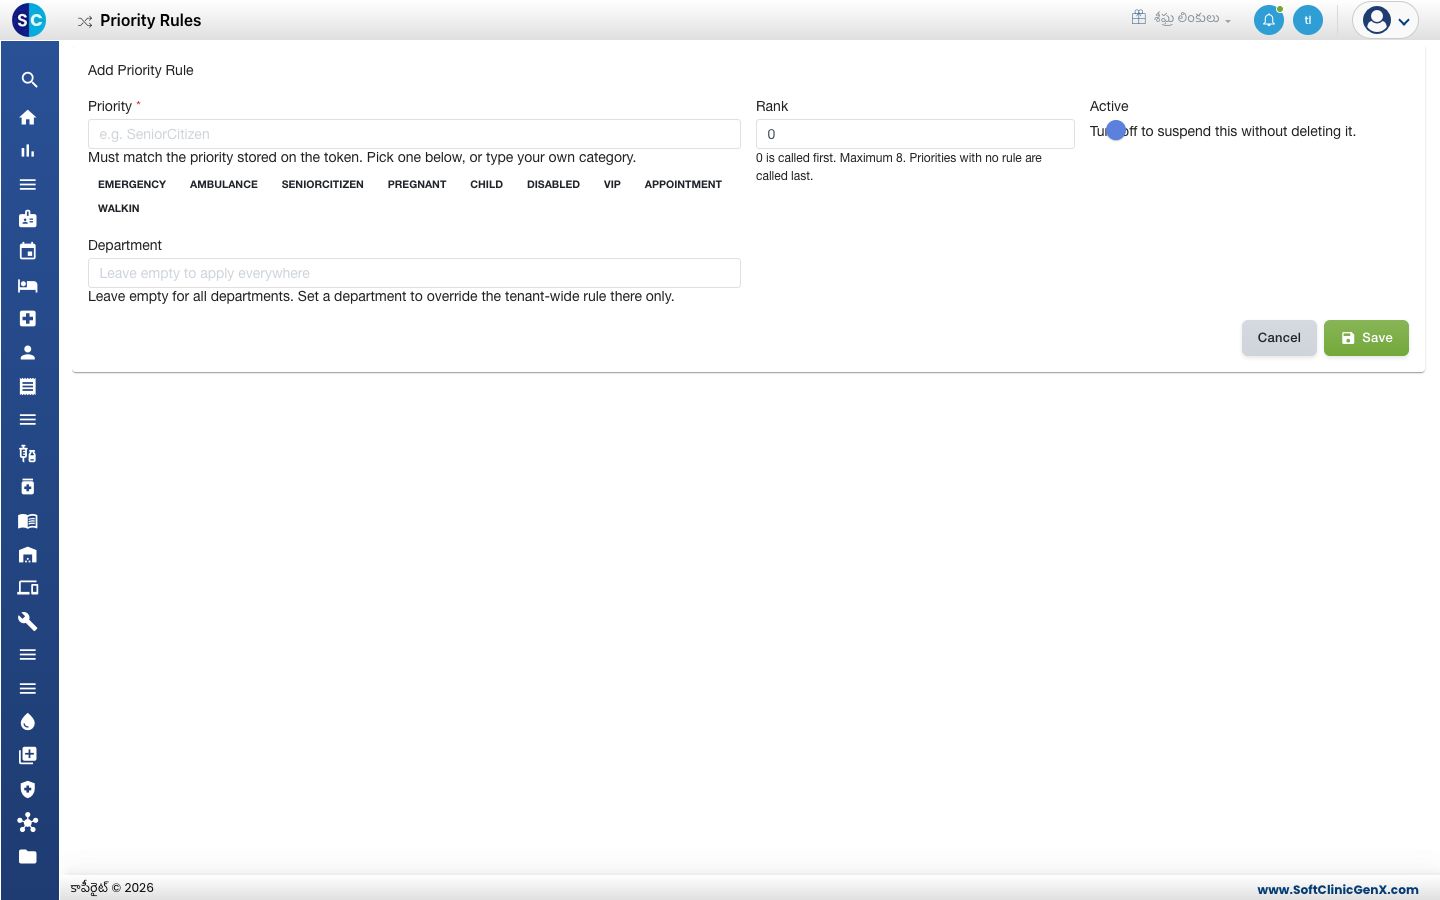
Task: Click the stacked add-box sidebar icon
Action: pyautogui.click(x=28, y=755)
